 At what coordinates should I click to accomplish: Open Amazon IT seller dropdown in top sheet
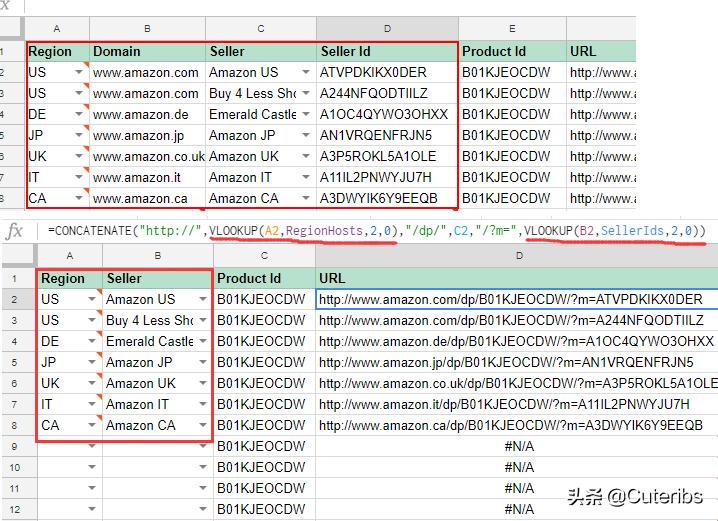[306, 177]
